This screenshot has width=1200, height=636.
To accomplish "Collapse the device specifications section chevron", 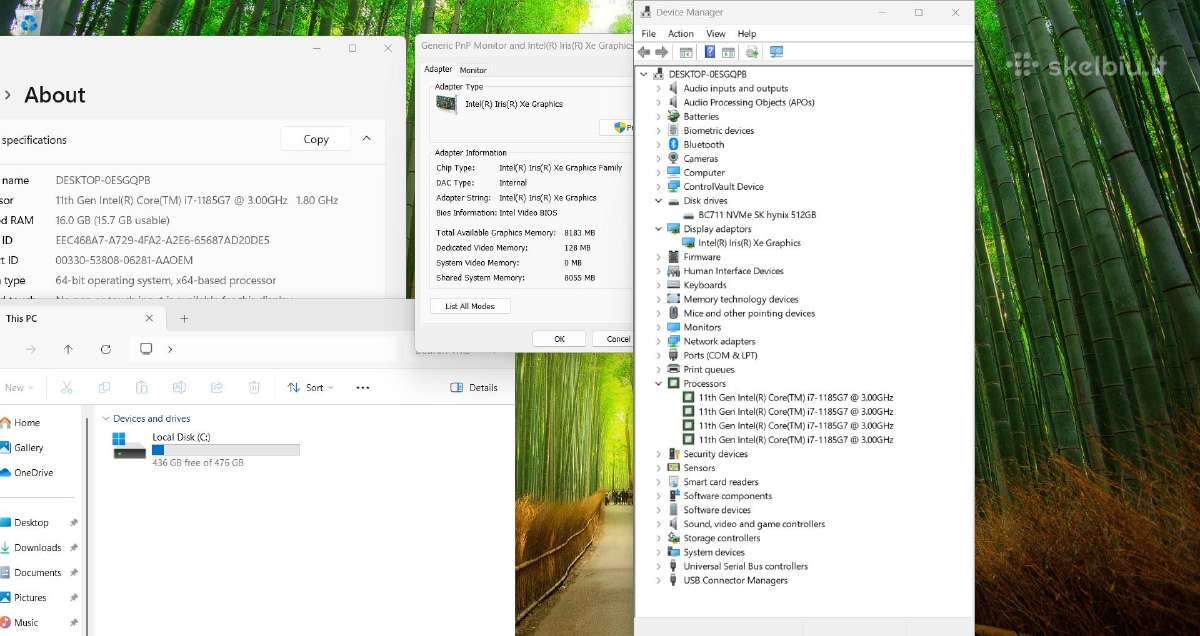I will [367, 139].
